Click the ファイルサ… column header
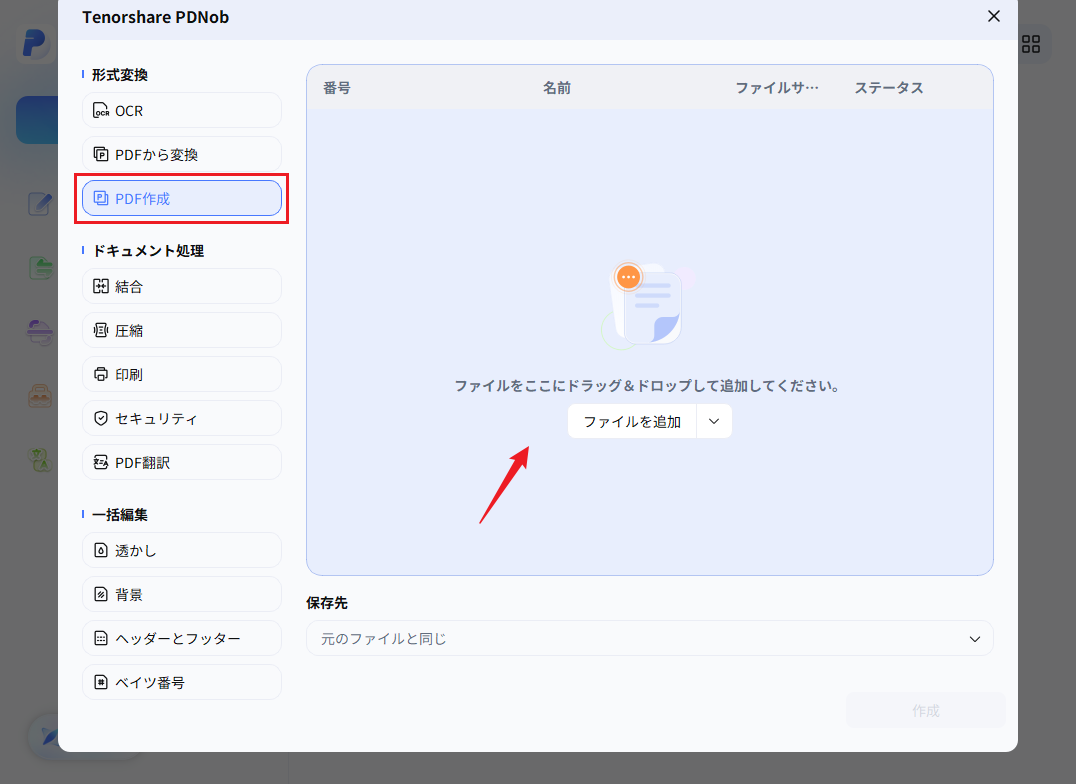 tap(777, 88)
